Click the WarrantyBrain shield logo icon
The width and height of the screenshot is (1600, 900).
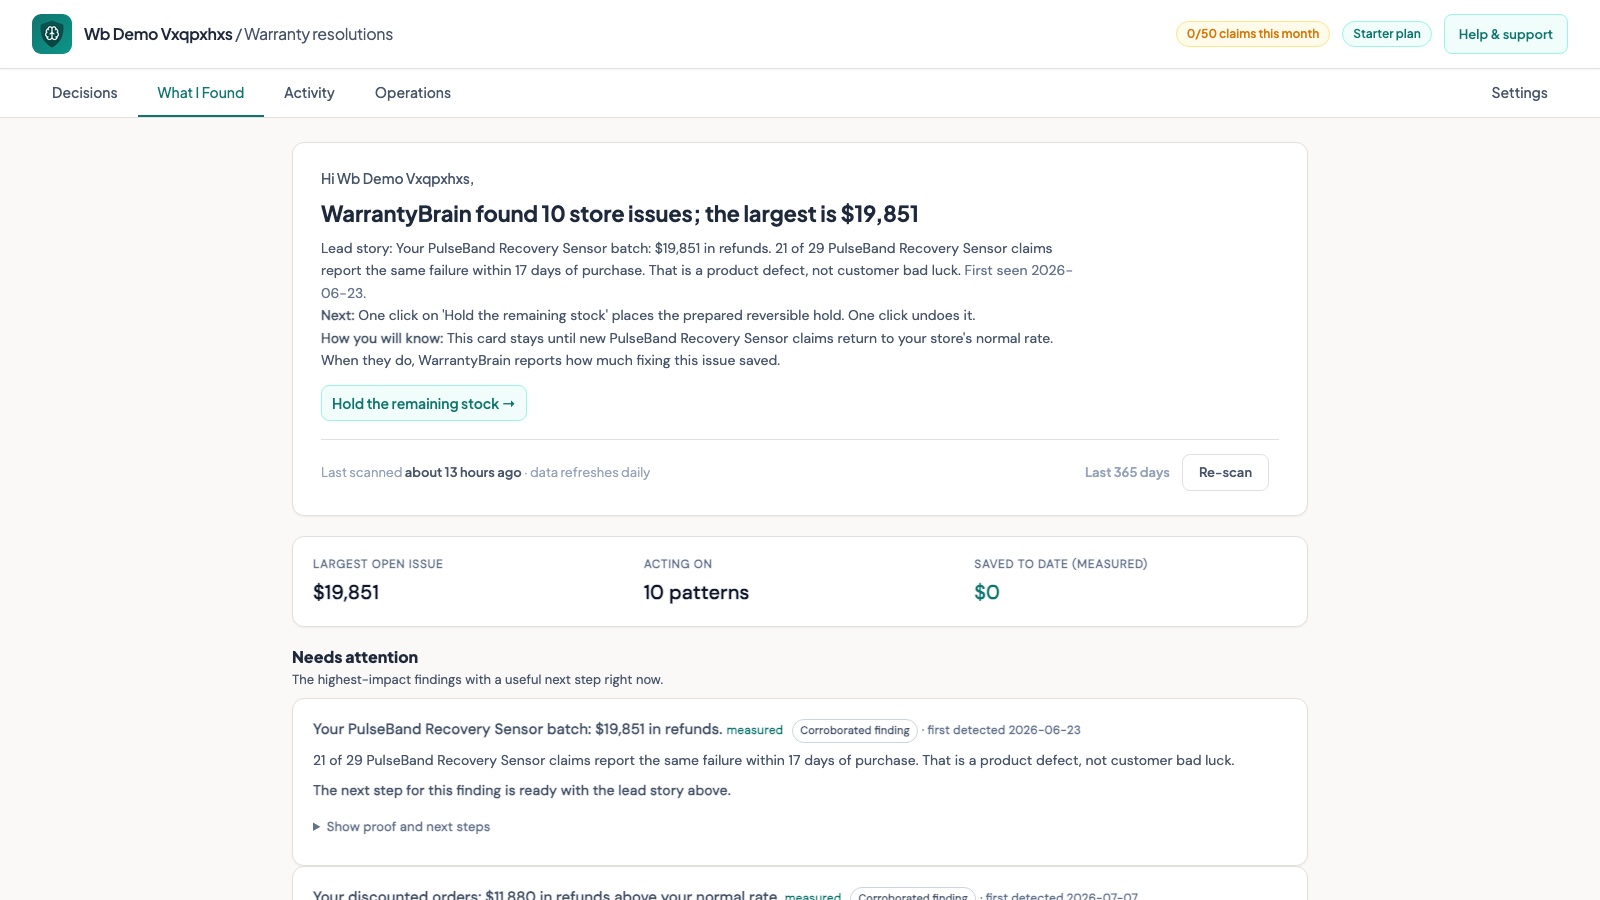(52, 34)
